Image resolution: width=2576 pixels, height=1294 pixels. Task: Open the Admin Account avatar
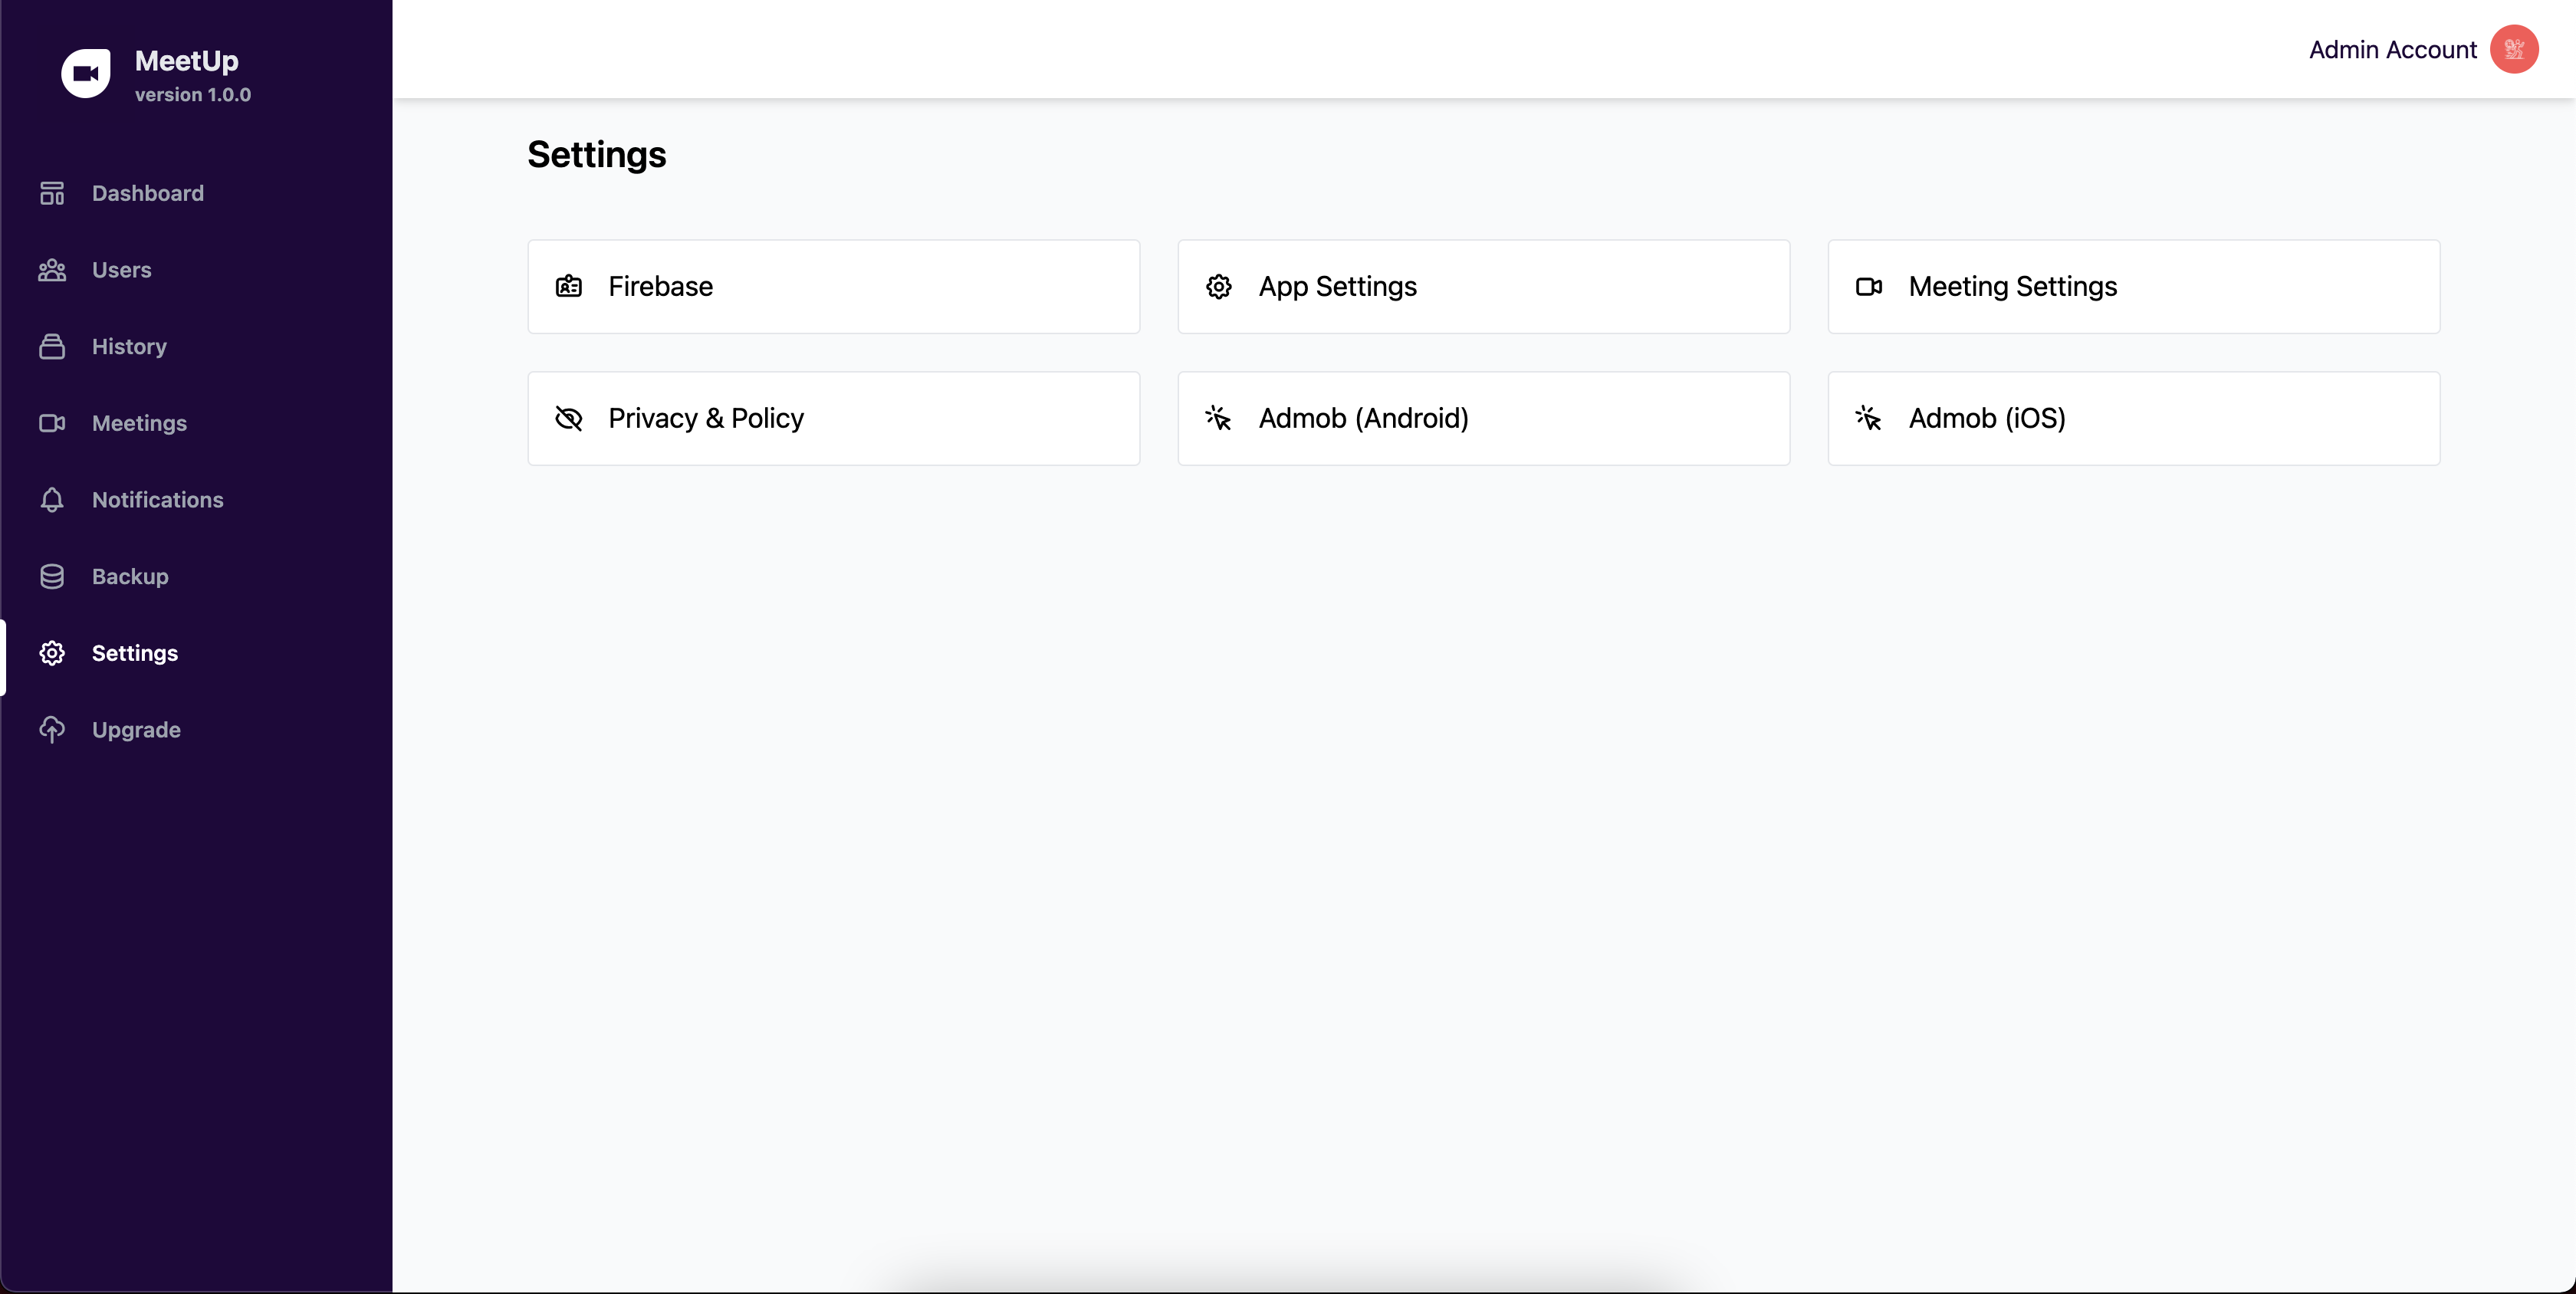tap(2514, 49)
